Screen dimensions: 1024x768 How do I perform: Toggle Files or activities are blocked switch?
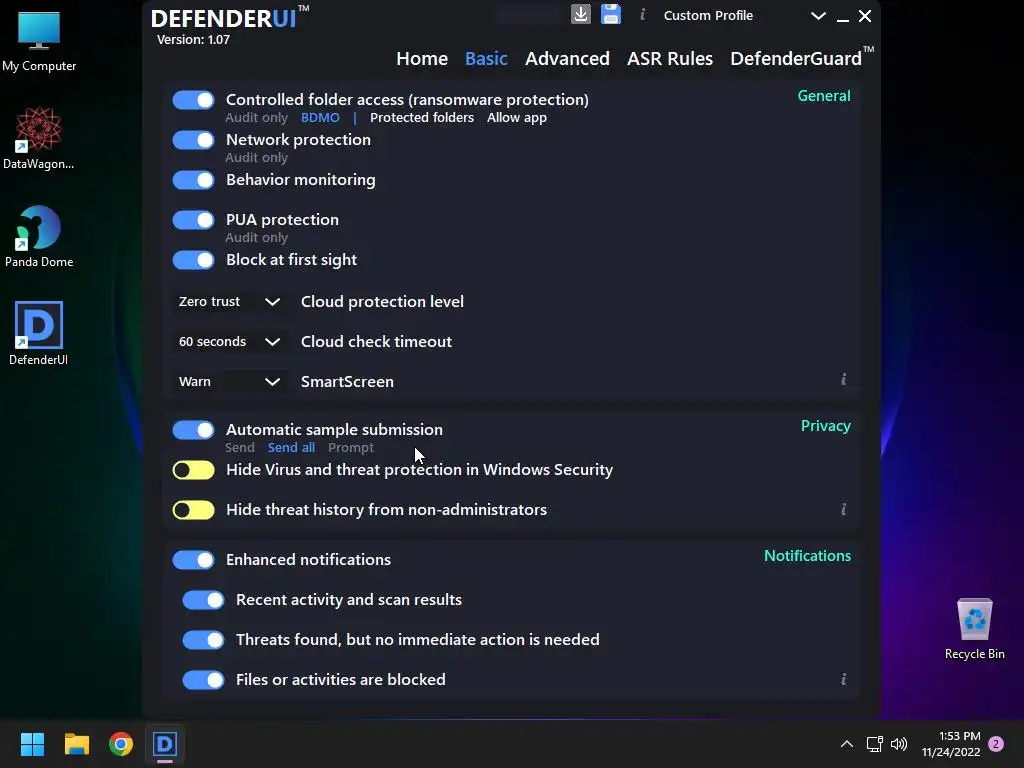tap(203, 680)
